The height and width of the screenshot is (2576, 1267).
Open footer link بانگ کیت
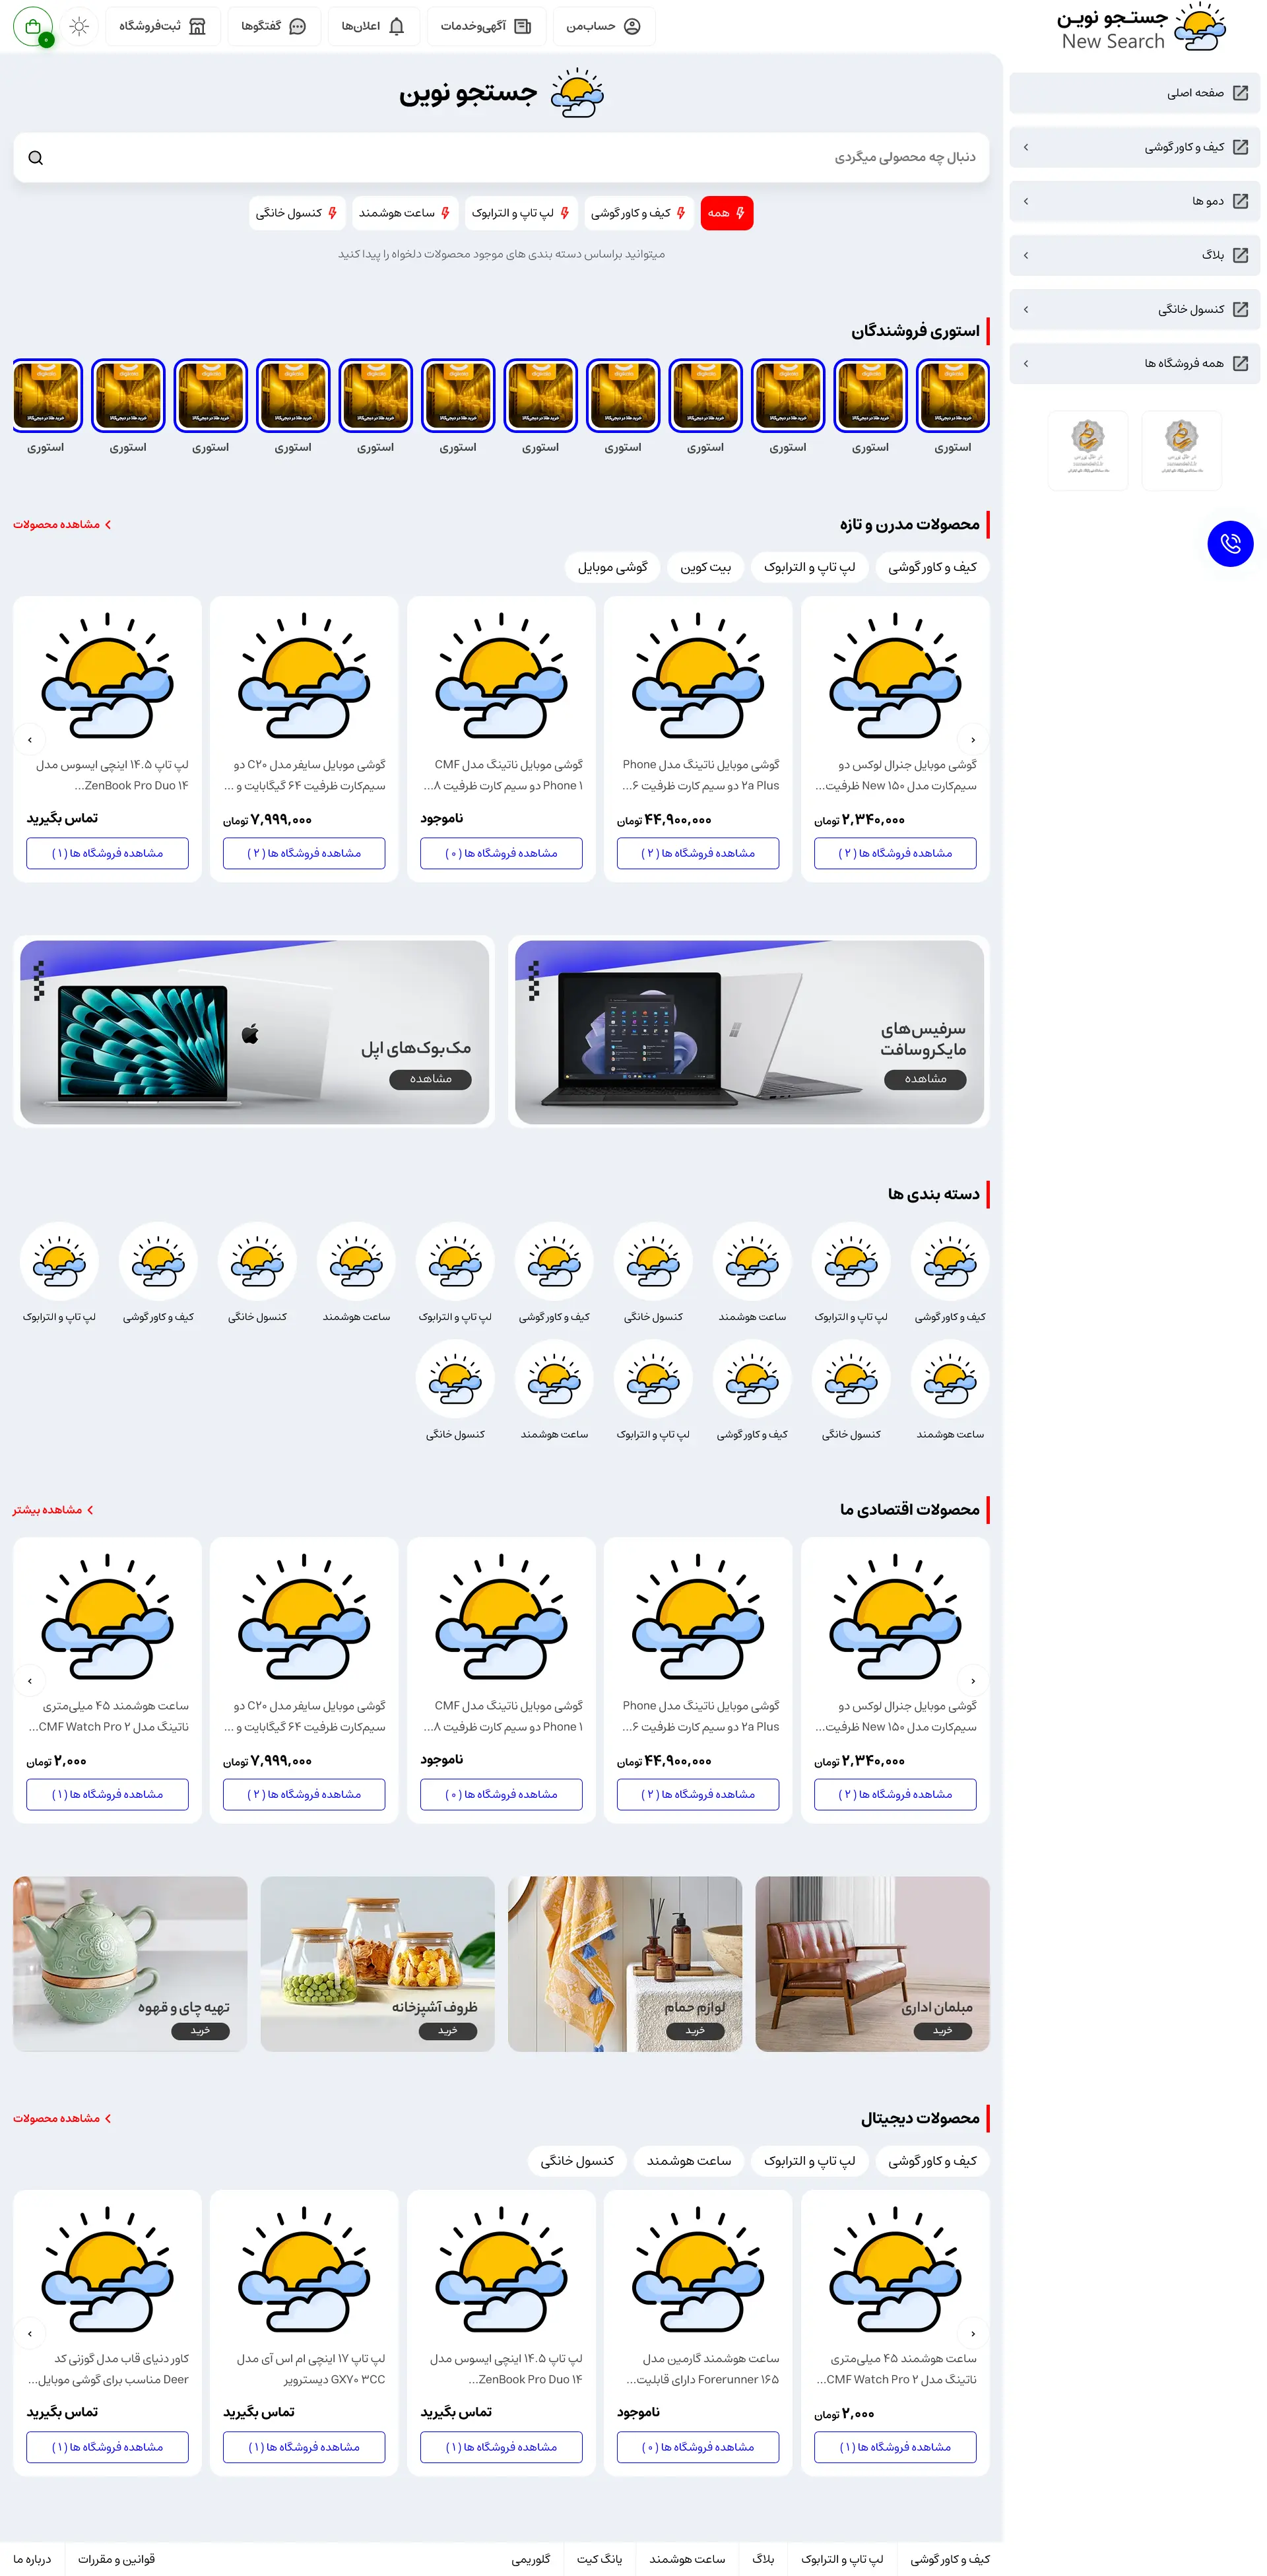599,2560
